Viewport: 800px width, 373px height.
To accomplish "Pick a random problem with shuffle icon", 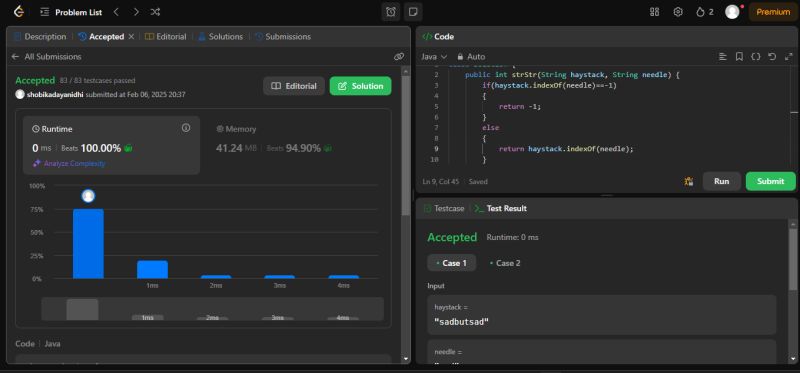I will point(156,12).
